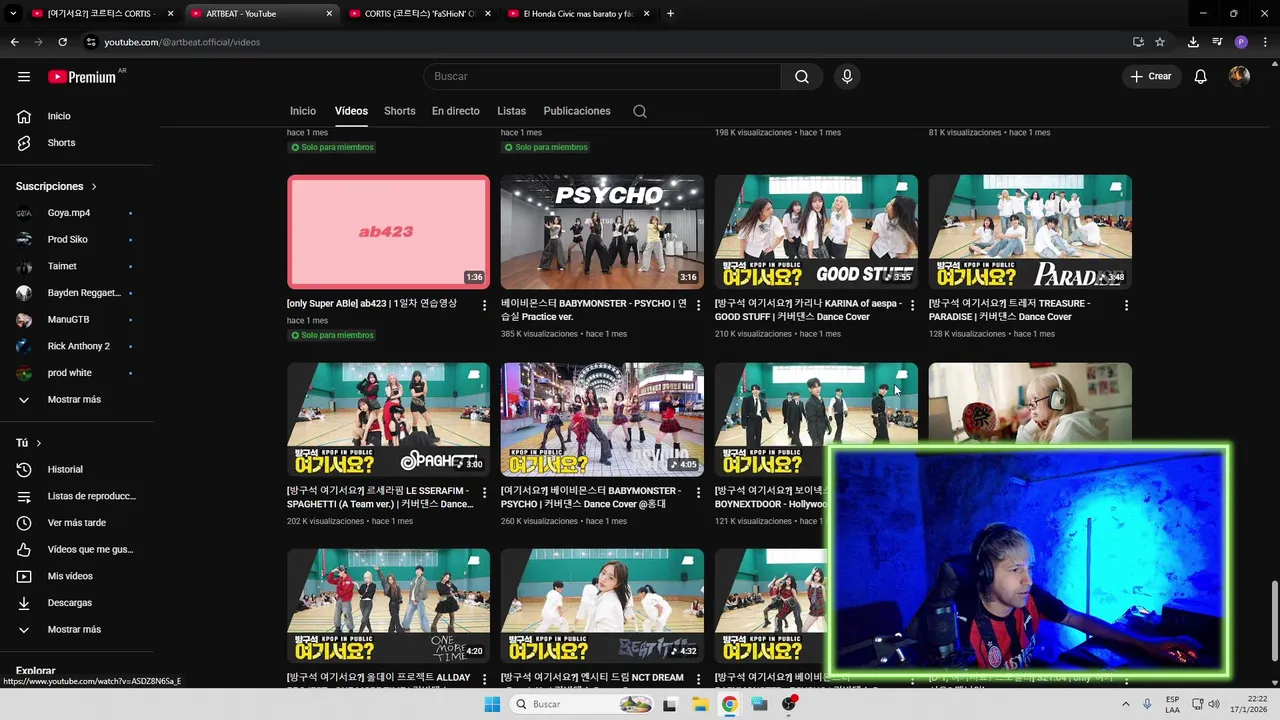Click the YouTube search input field

(602, 76)
